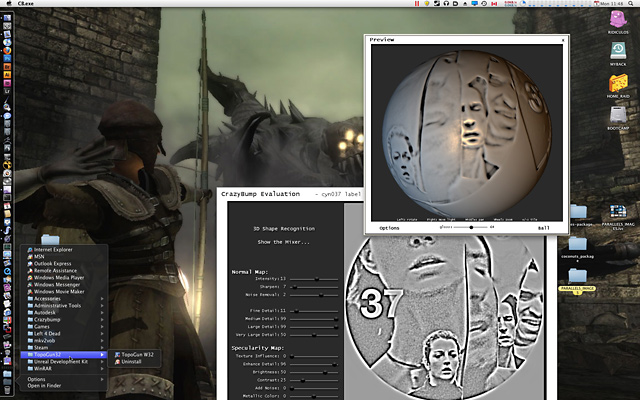Click the Apple menu
Viewport: 640px width, 400px height.
pyautogui.click(x=8, y=3)
